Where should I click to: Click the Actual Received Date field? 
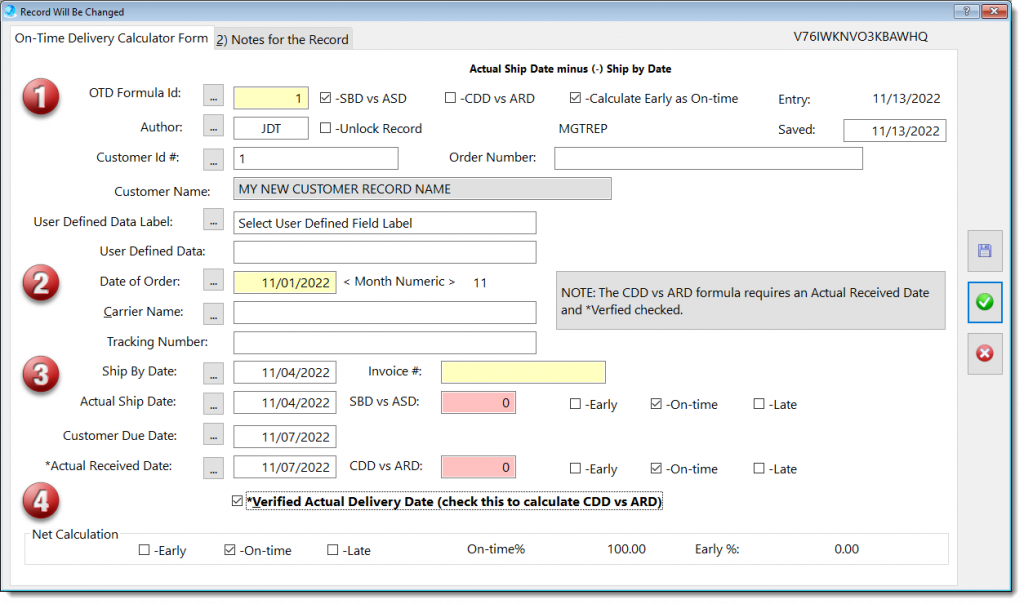(x=285, y=467)
